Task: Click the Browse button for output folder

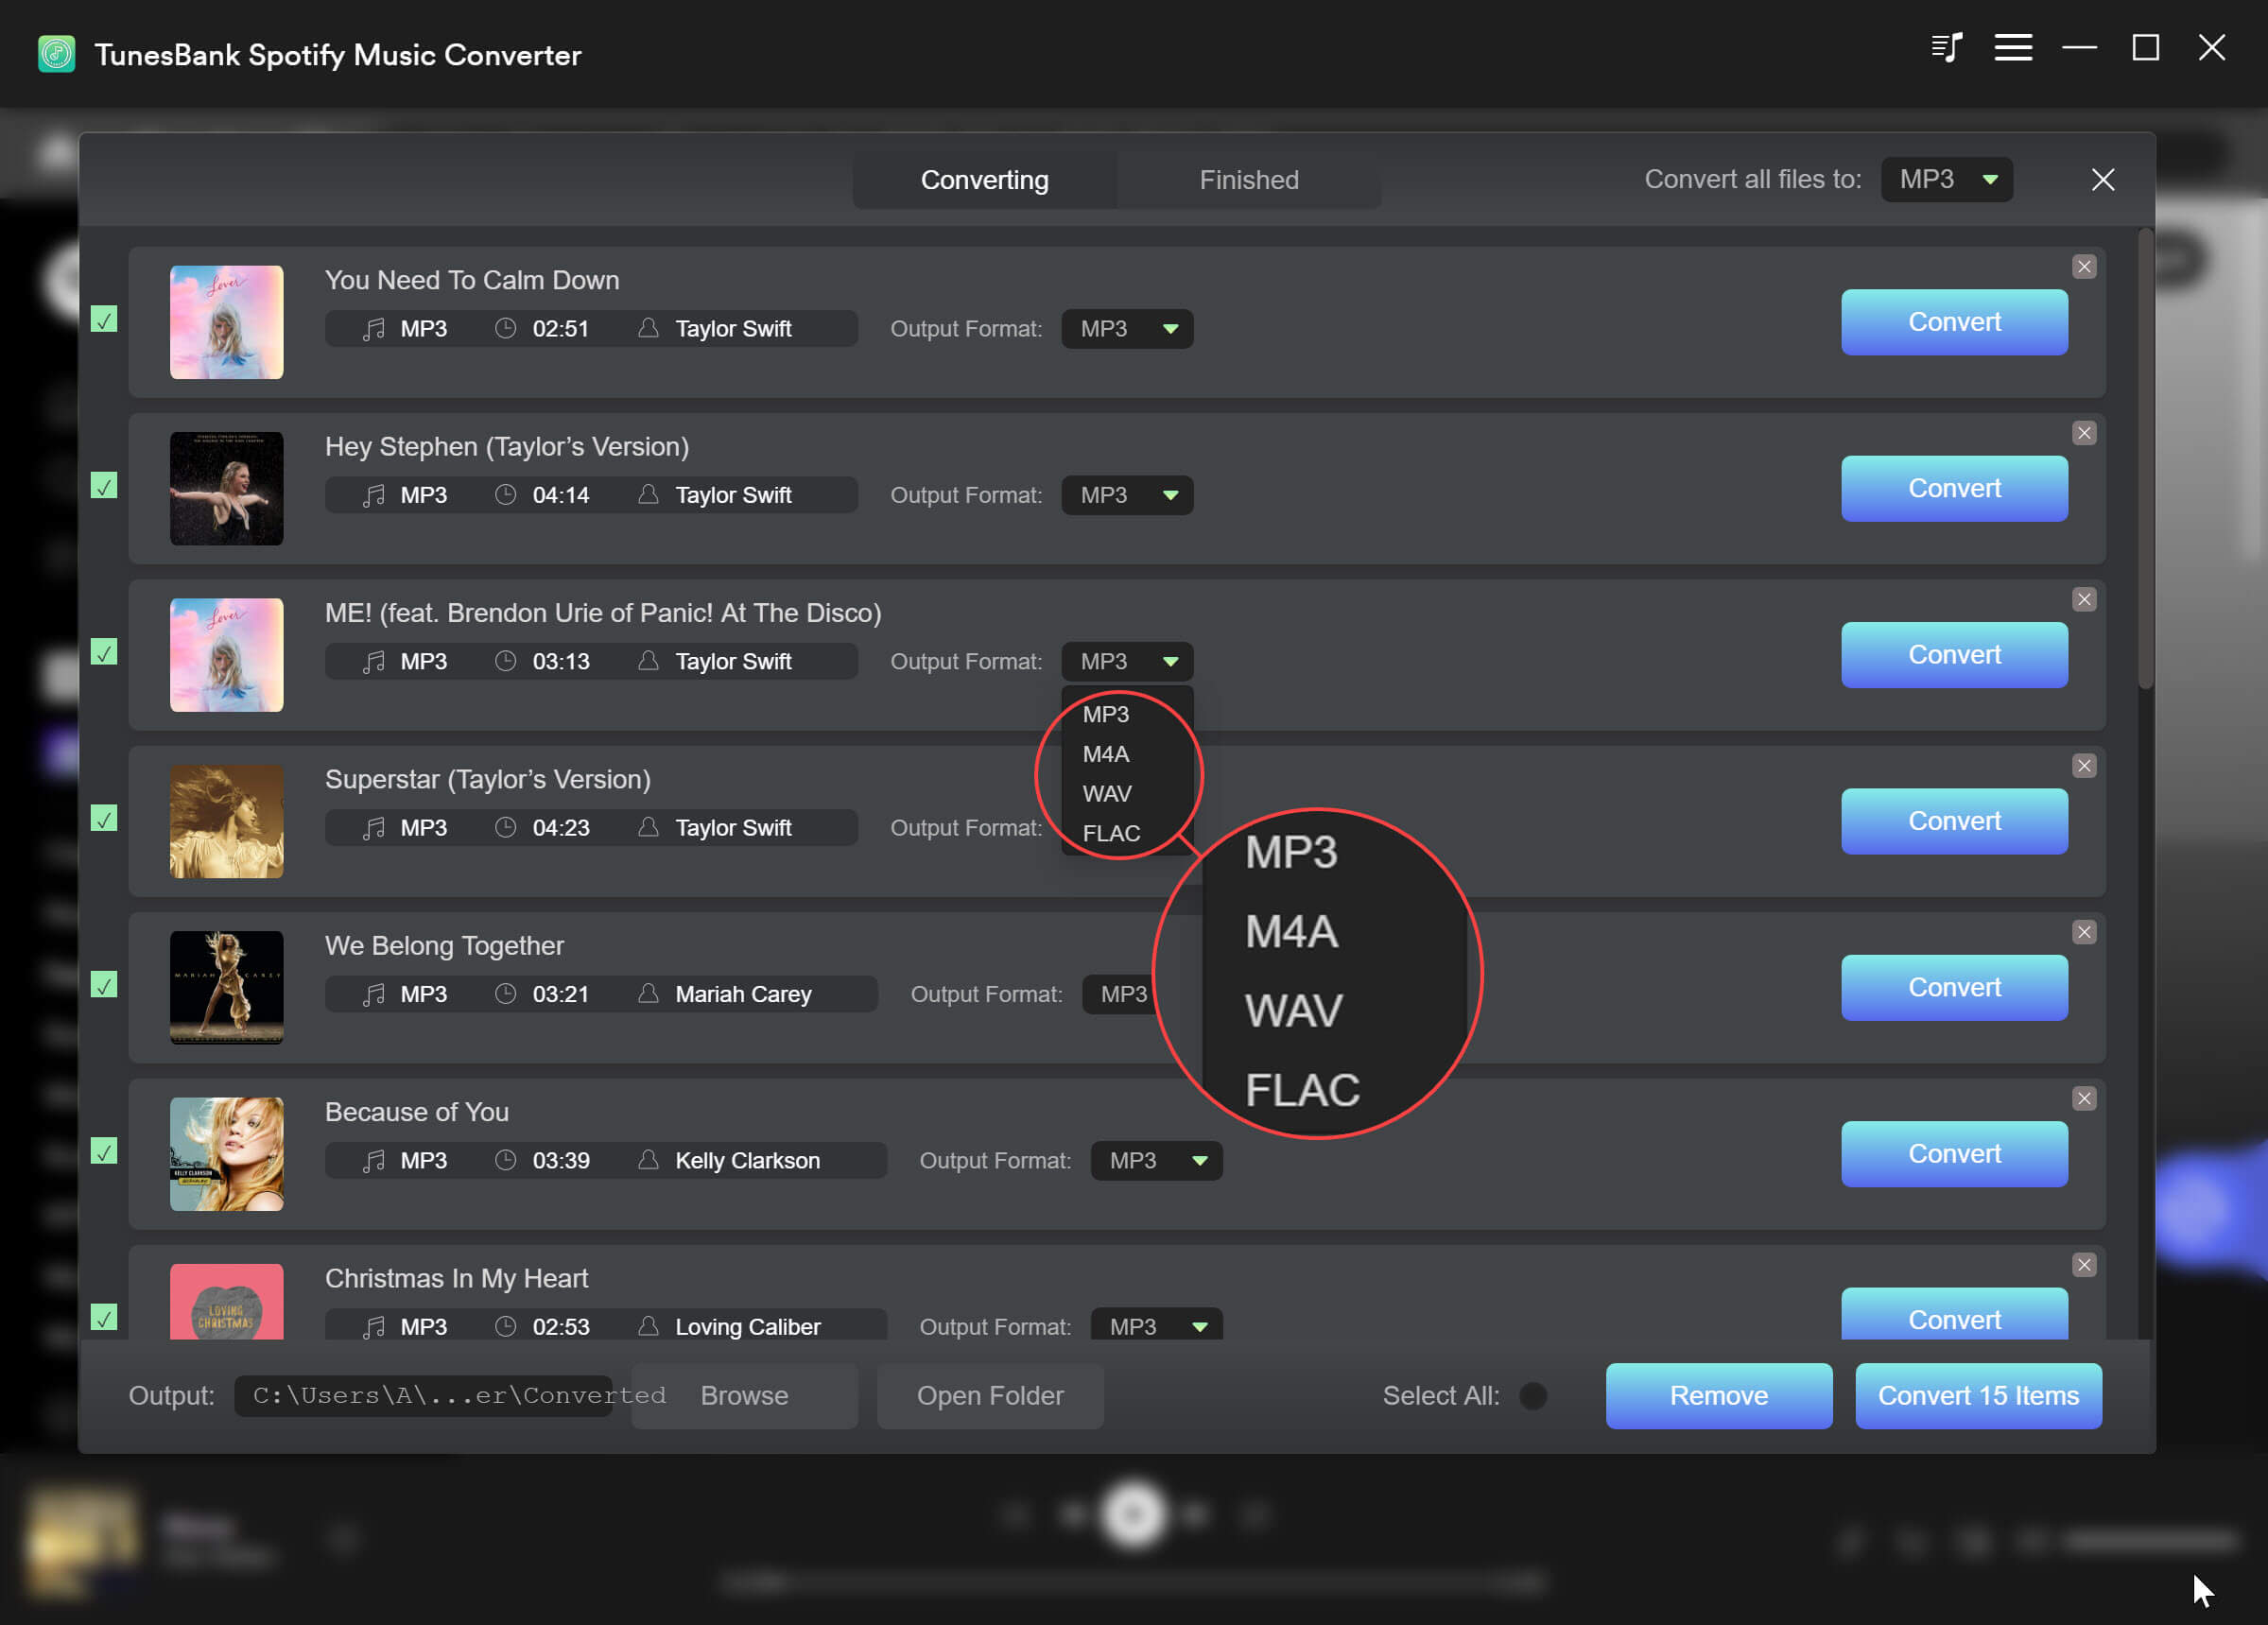Action: point(742,1394)
